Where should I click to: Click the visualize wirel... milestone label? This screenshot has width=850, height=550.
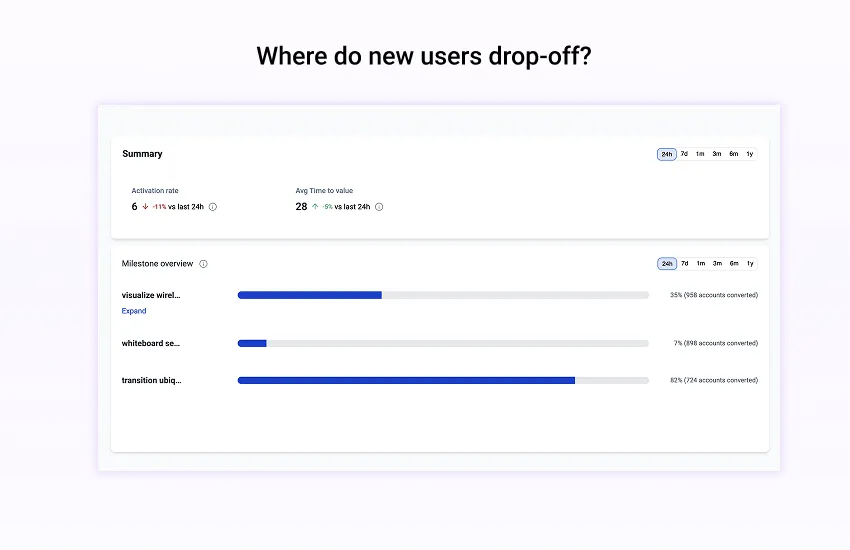151,295
